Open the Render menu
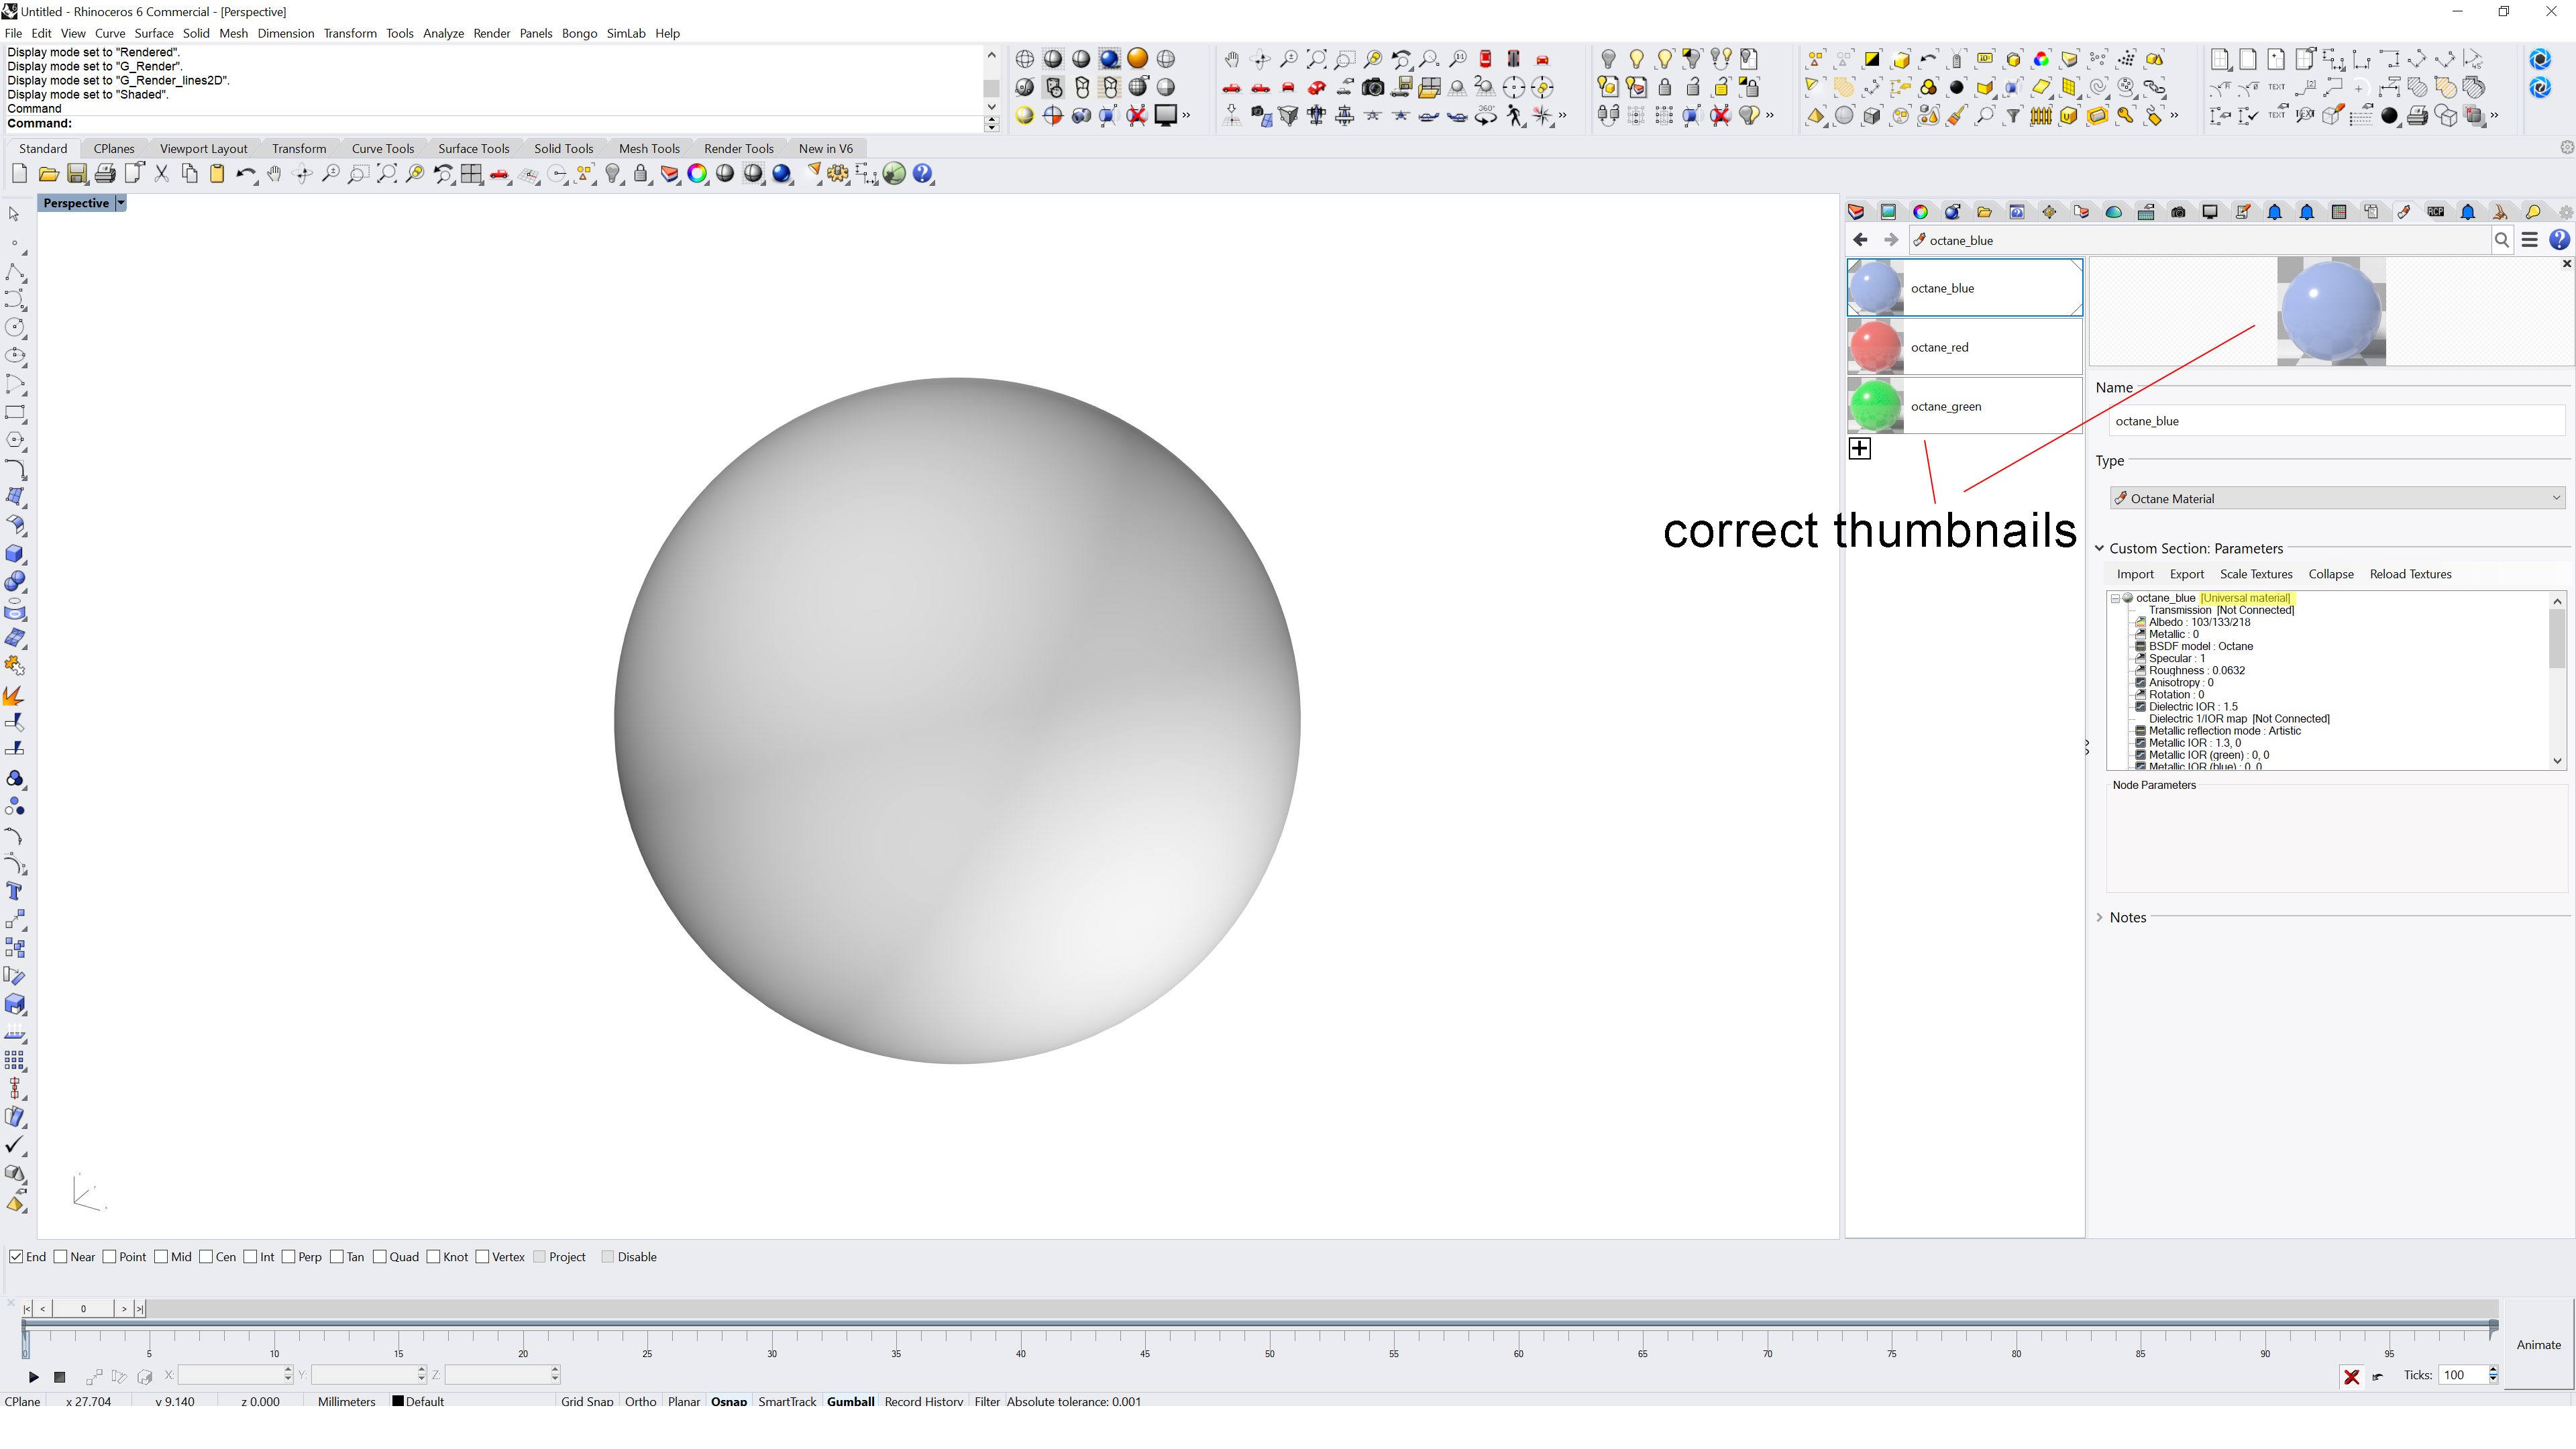This screenshot has height=1449, width=2576. point(491,33)
